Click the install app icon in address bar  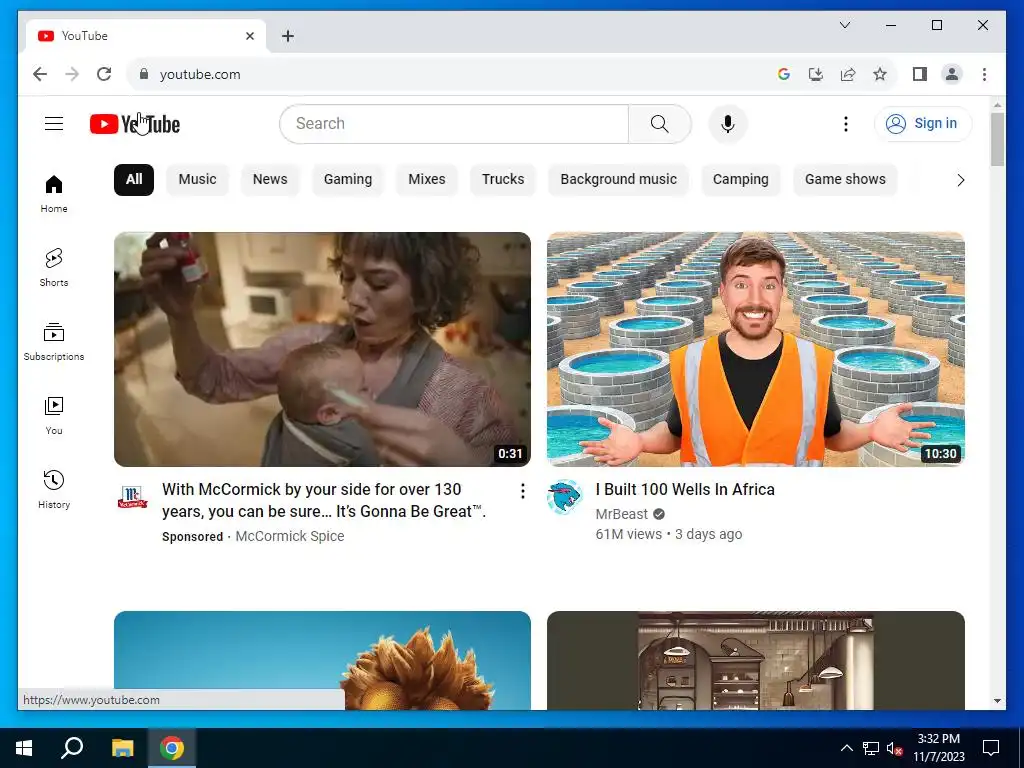[x=816, y=74]
